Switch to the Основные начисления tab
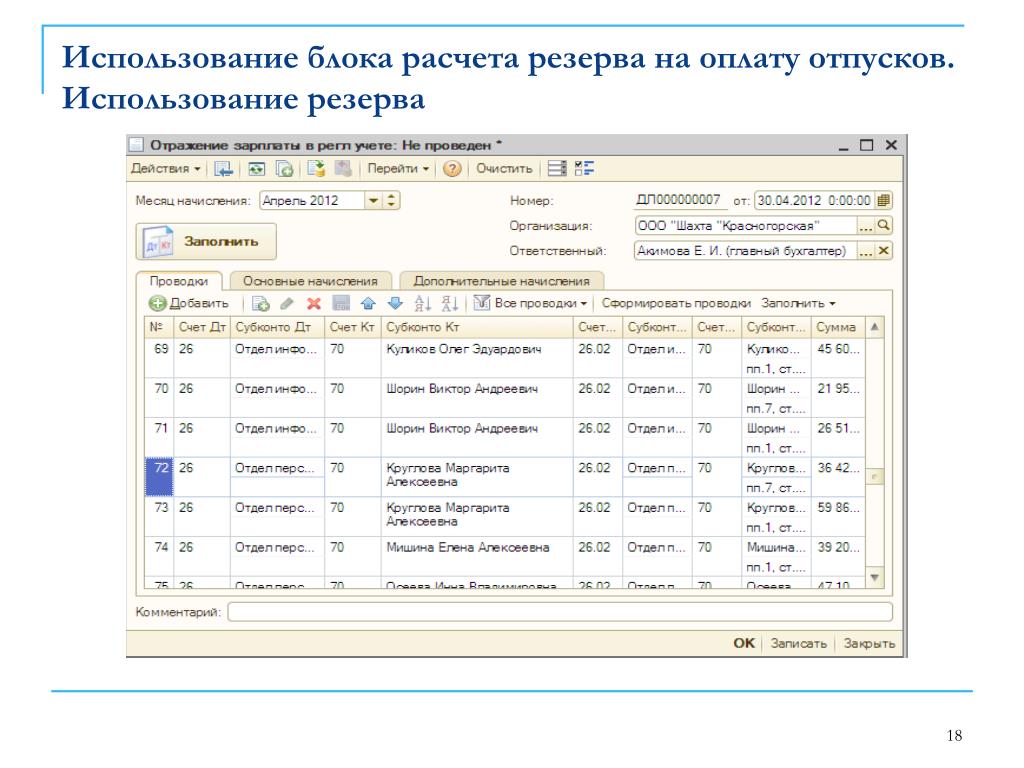 pyautogui.click(x=310, y=281)
